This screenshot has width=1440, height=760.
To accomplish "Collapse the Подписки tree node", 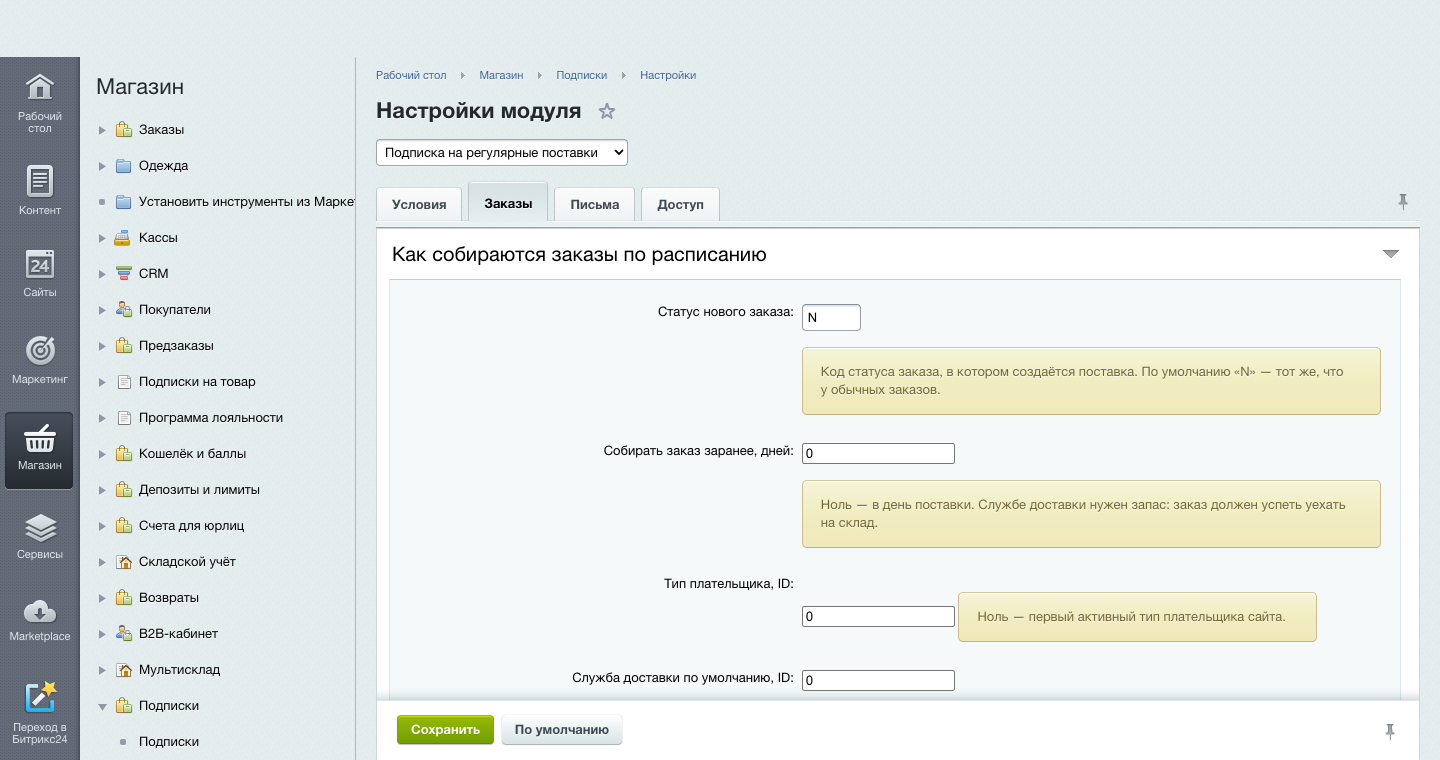I will [102, 706].
